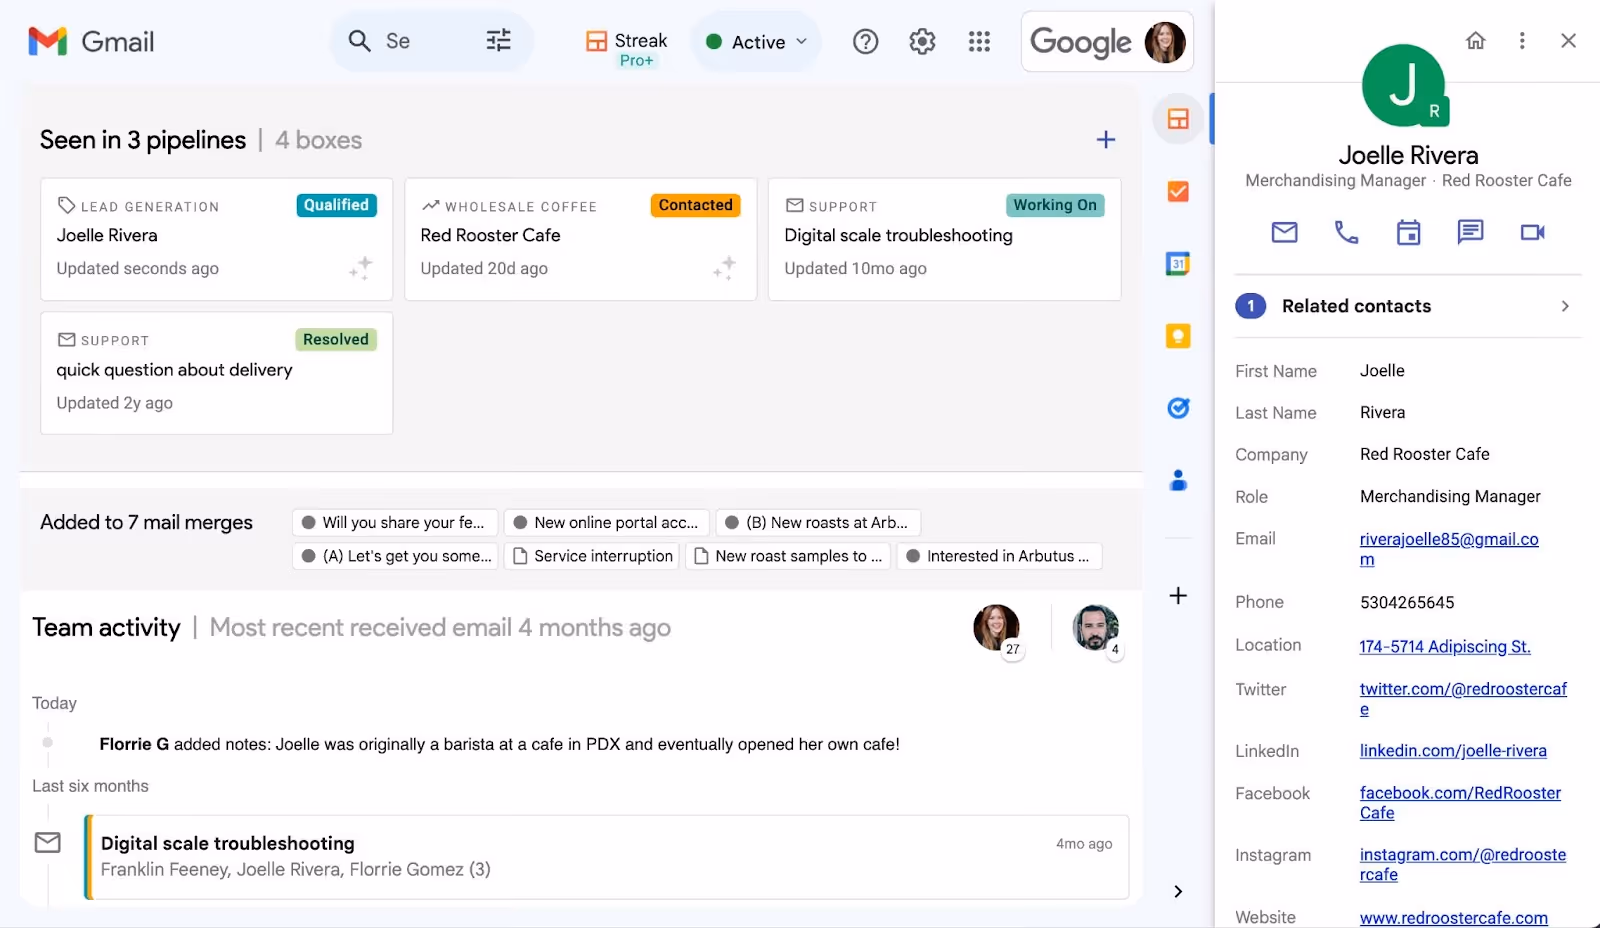
Task: Open blue checkmark Tasks icon in sidebar
Action: click(1178, 408)
